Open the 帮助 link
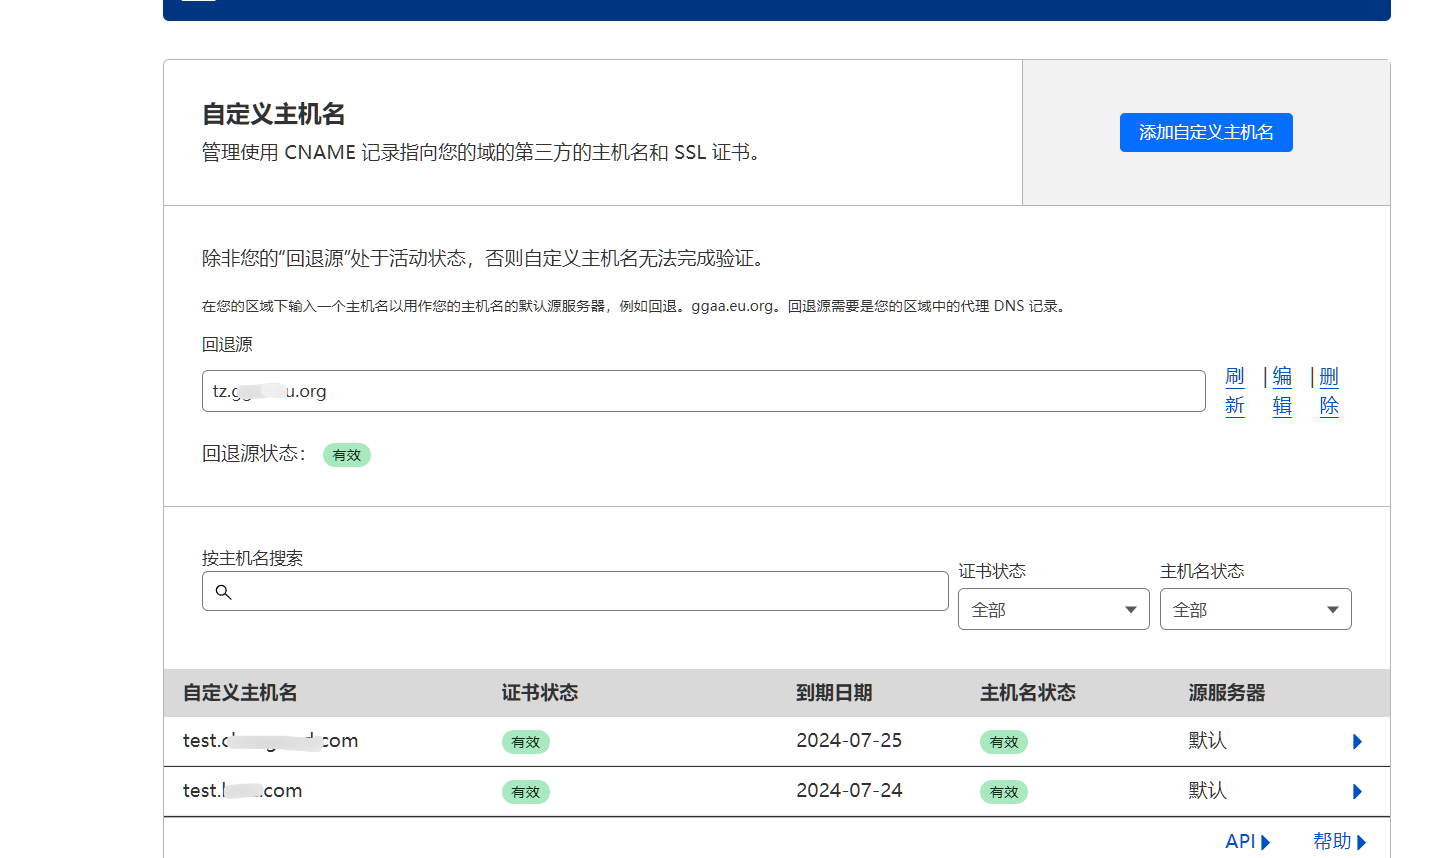Screen dimensions: 1439x858 (x=1339, y=842)
